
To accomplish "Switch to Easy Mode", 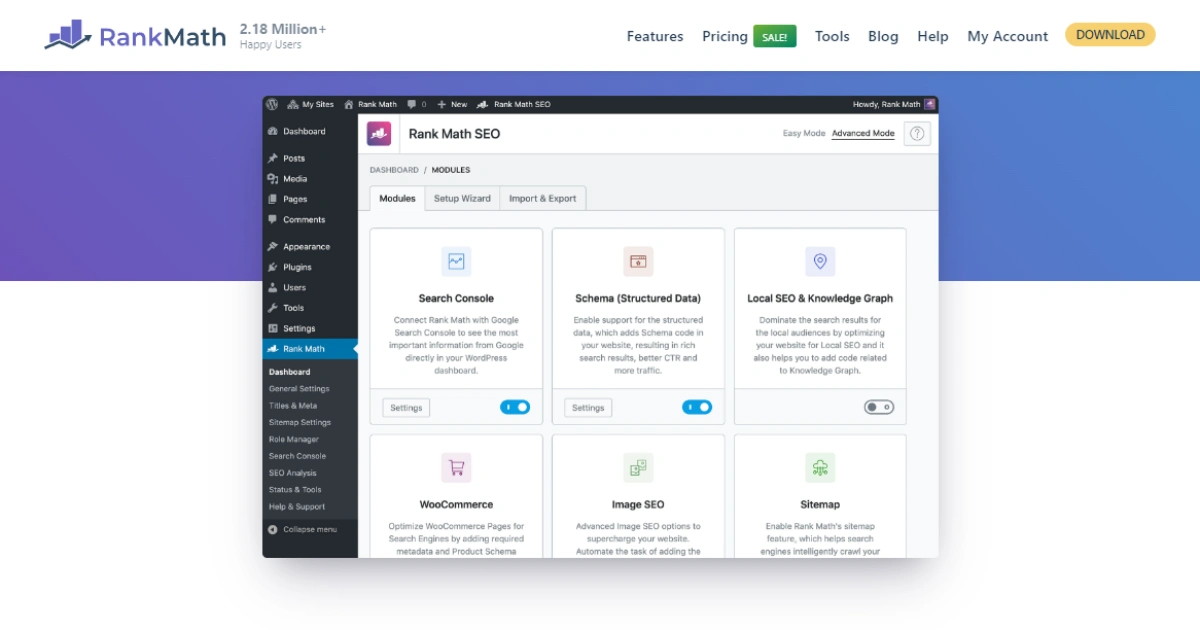I will 804,133.
